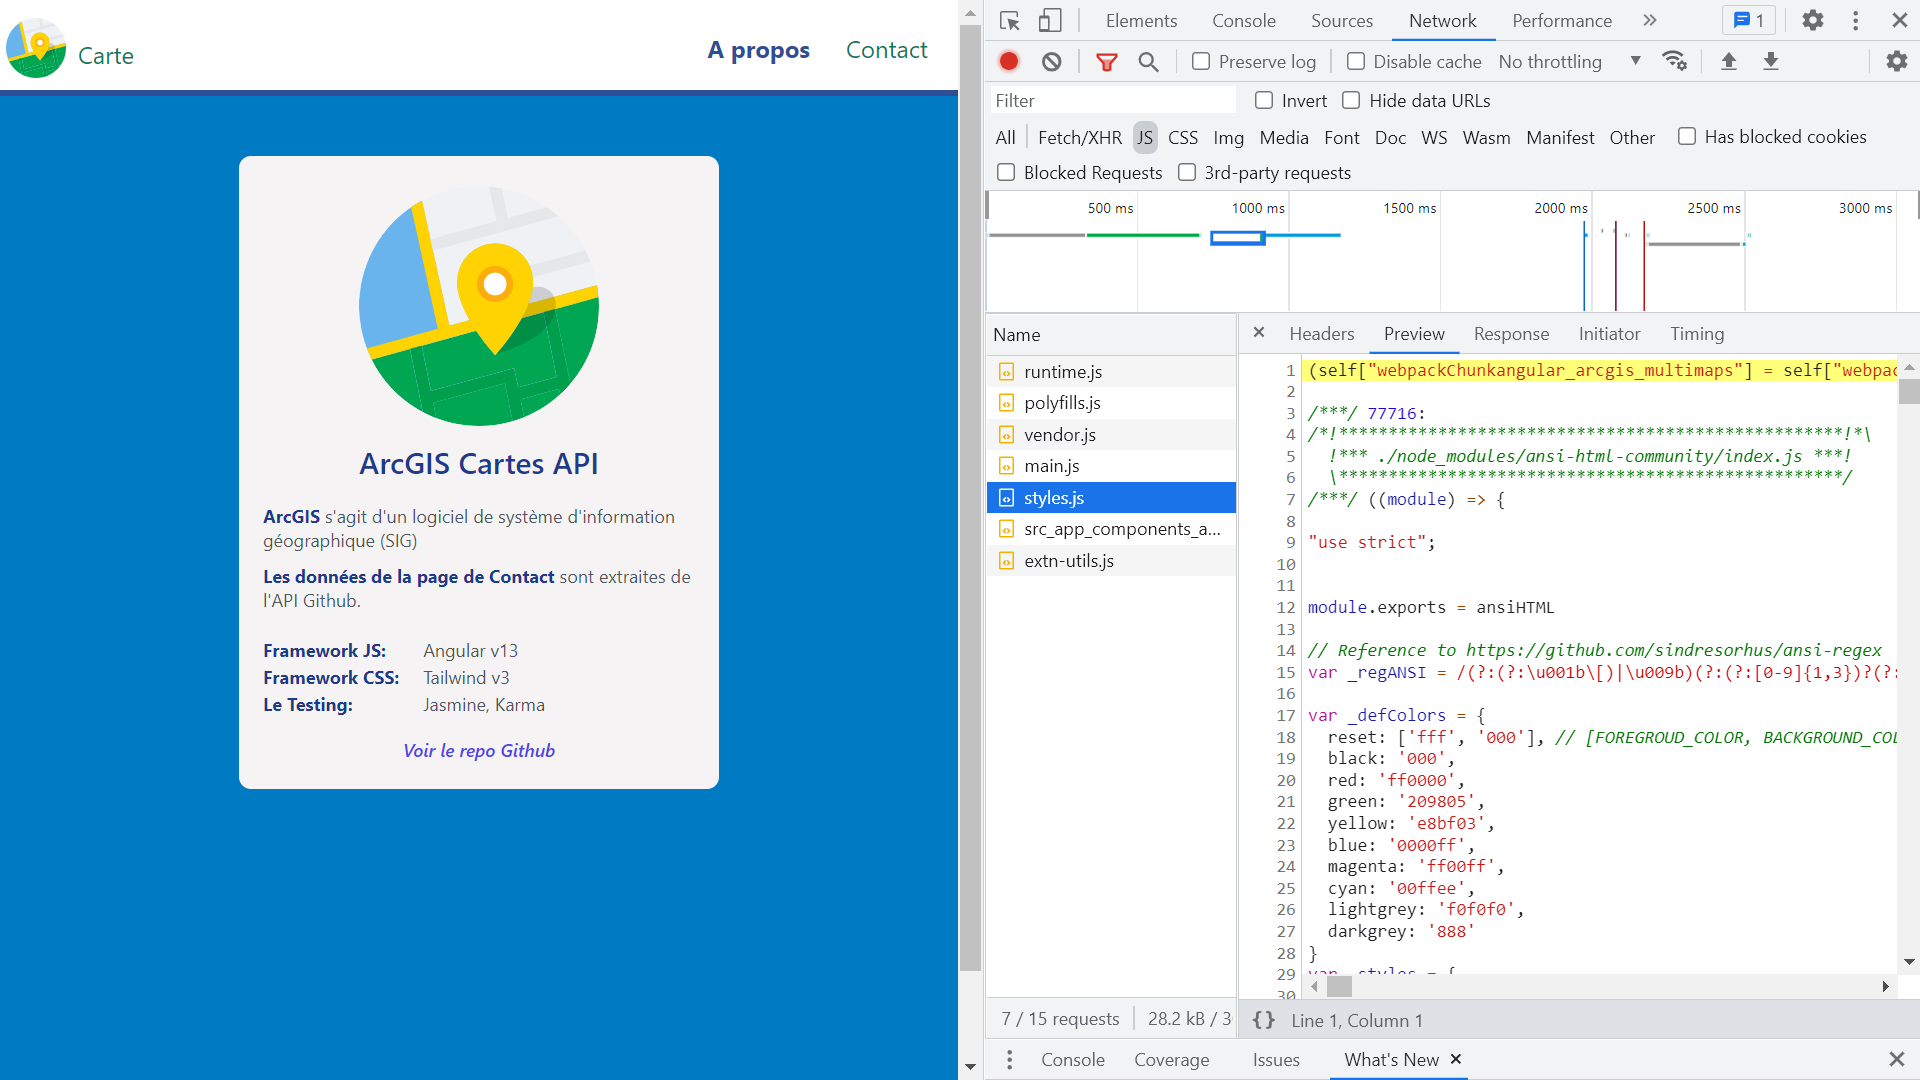Switch to the Console panel tab
The width and height of the screenshot is (1920, 1080).
[1243, 20]
